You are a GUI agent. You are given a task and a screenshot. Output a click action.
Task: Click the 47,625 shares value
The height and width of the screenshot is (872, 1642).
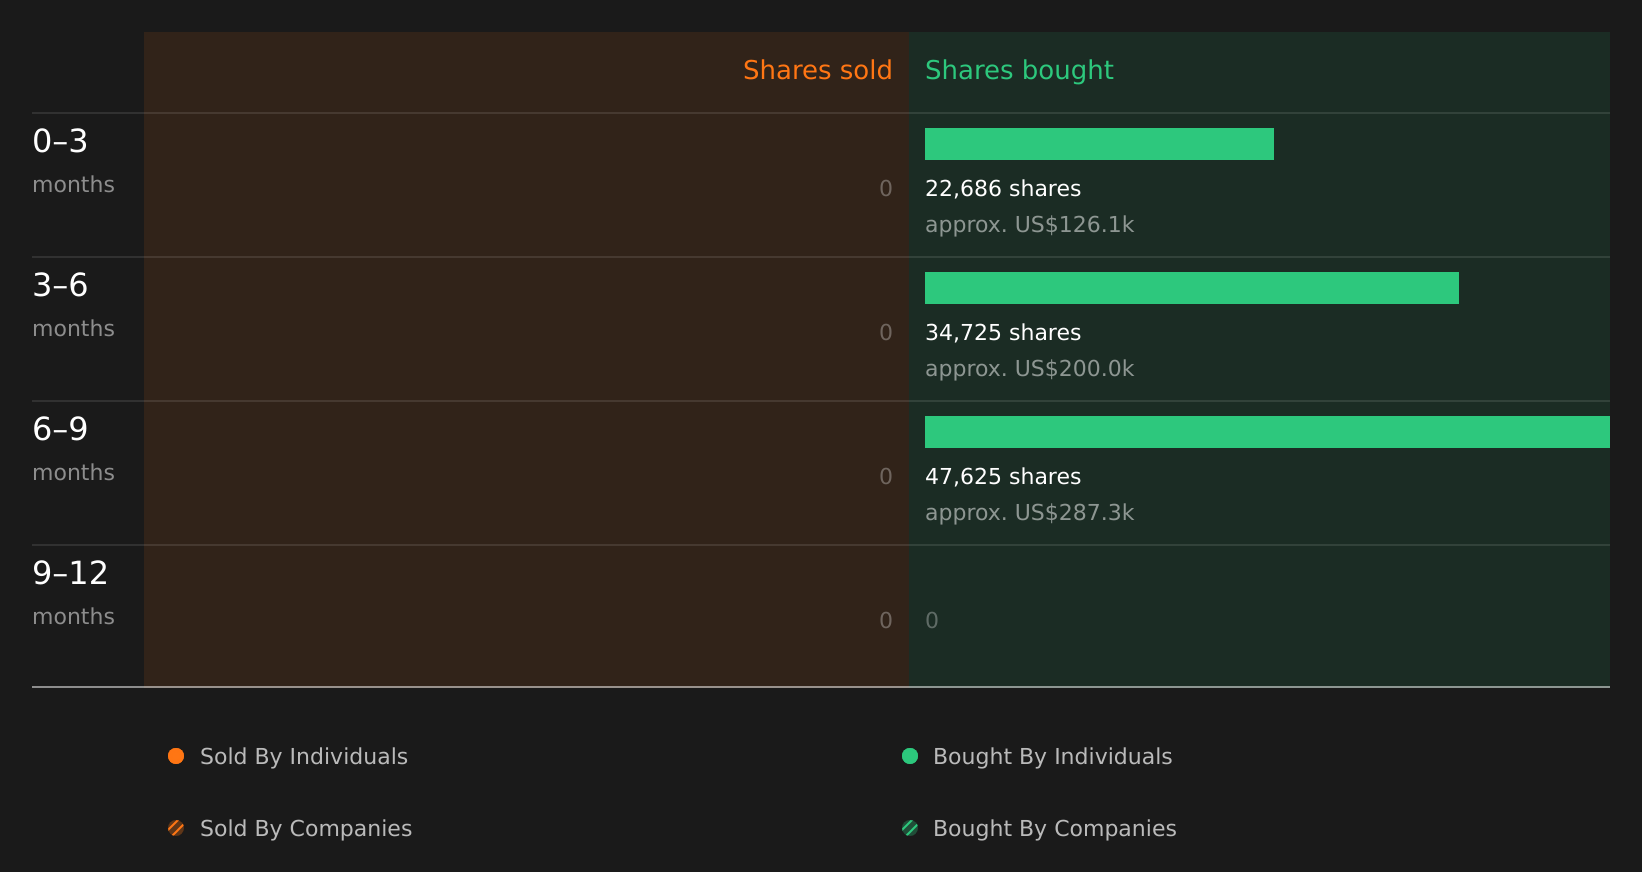pyautogui.click(x=1003, y=477)
